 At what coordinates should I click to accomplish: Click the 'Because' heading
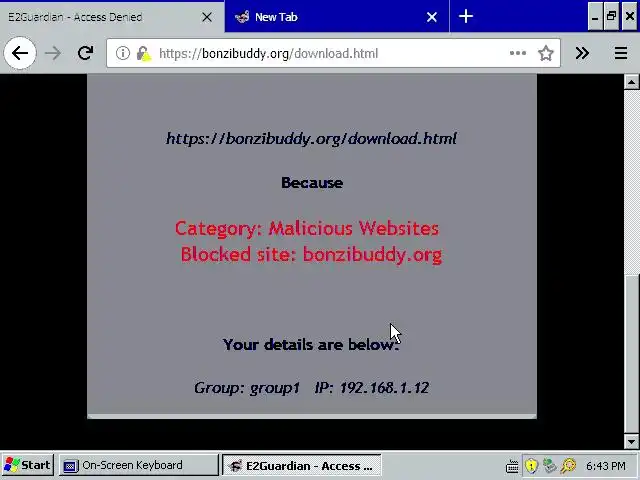tap(312, 182)
